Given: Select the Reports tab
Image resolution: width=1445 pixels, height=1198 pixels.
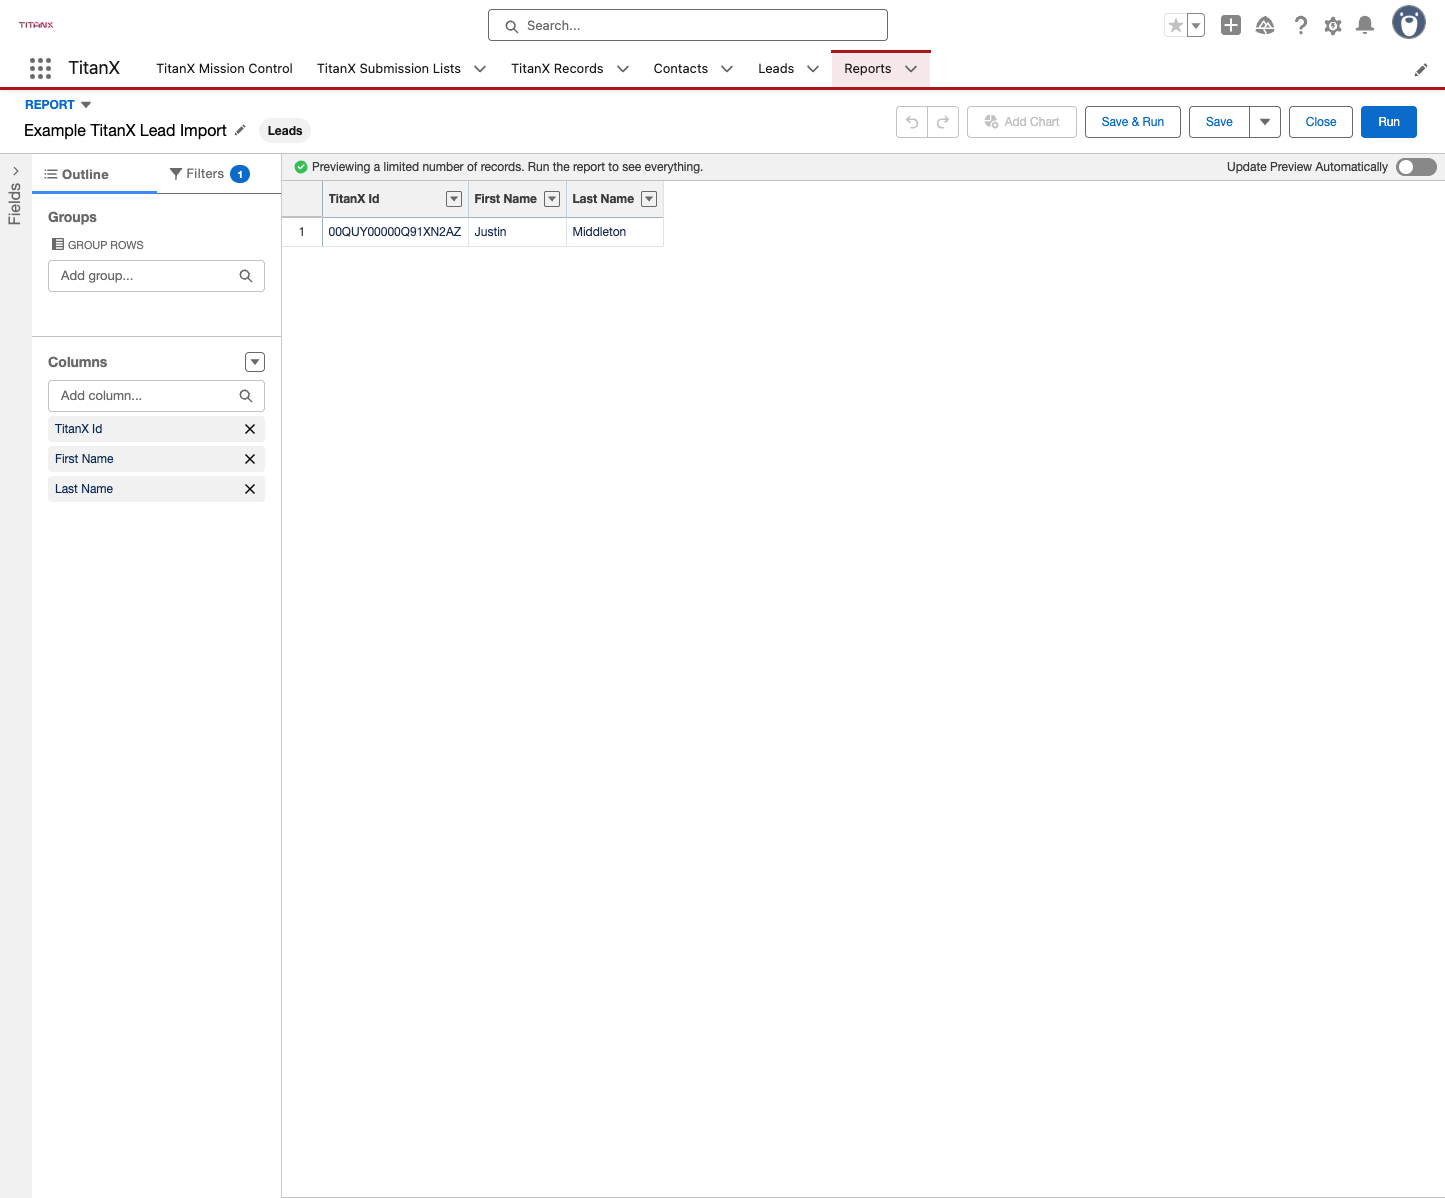Looking at the screenshot, I should click(867, 69).
